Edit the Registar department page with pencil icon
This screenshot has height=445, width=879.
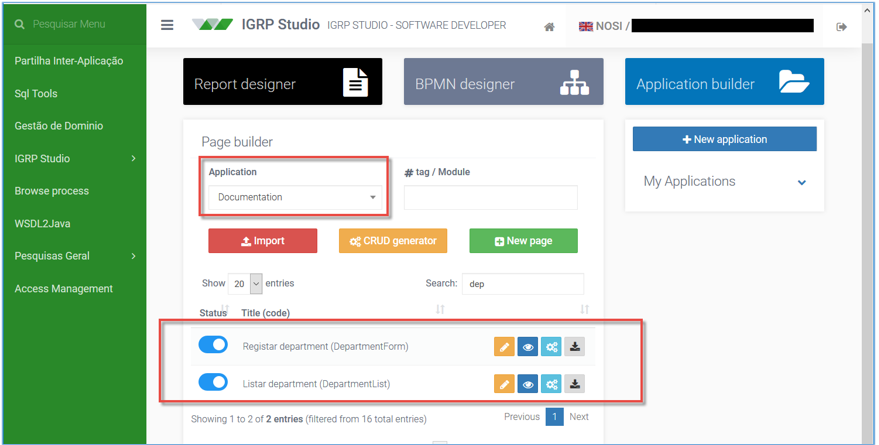[x=504, y=347]
